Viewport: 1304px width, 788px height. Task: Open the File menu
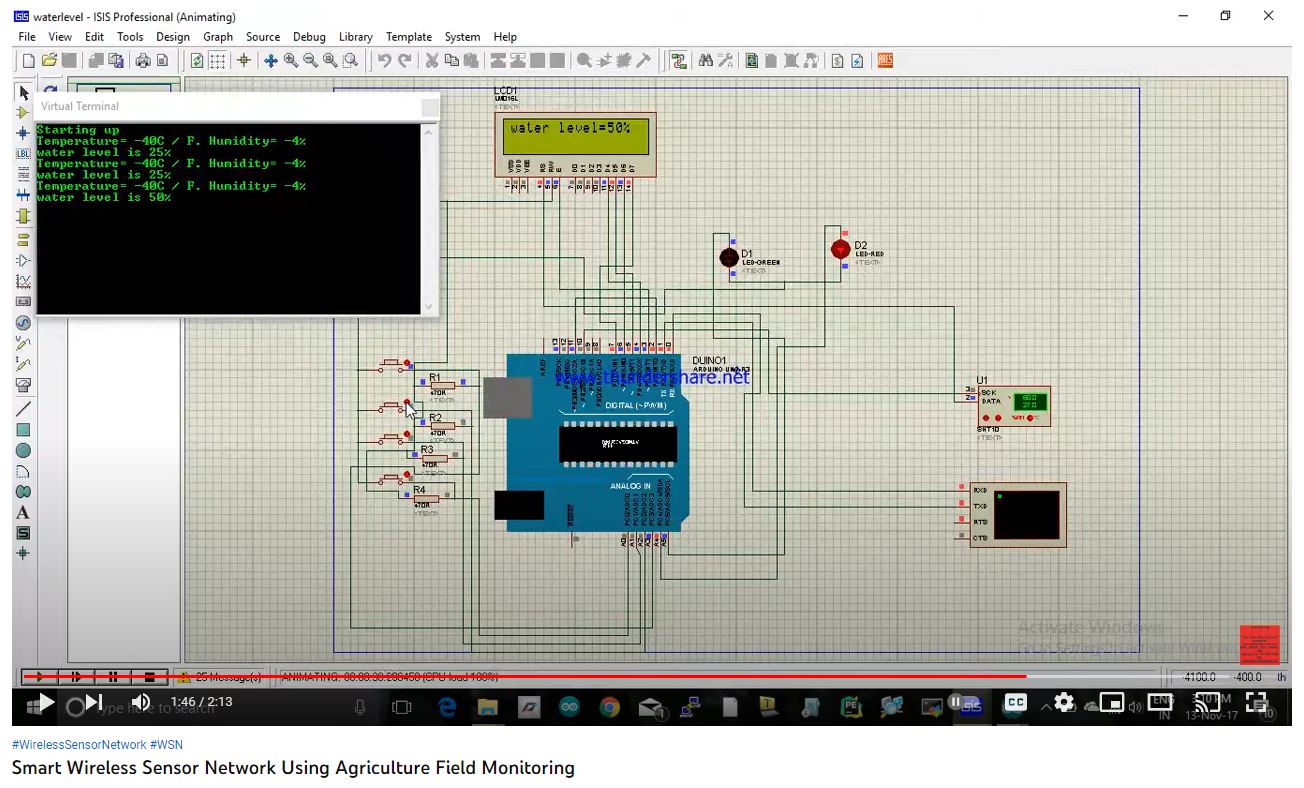(27, 37)
